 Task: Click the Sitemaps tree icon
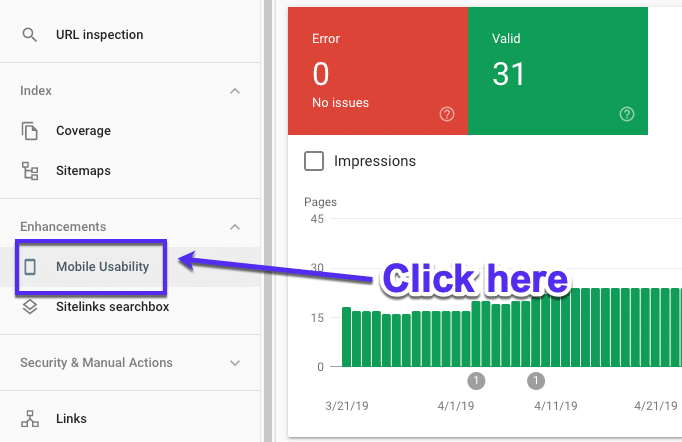[30, 171]
